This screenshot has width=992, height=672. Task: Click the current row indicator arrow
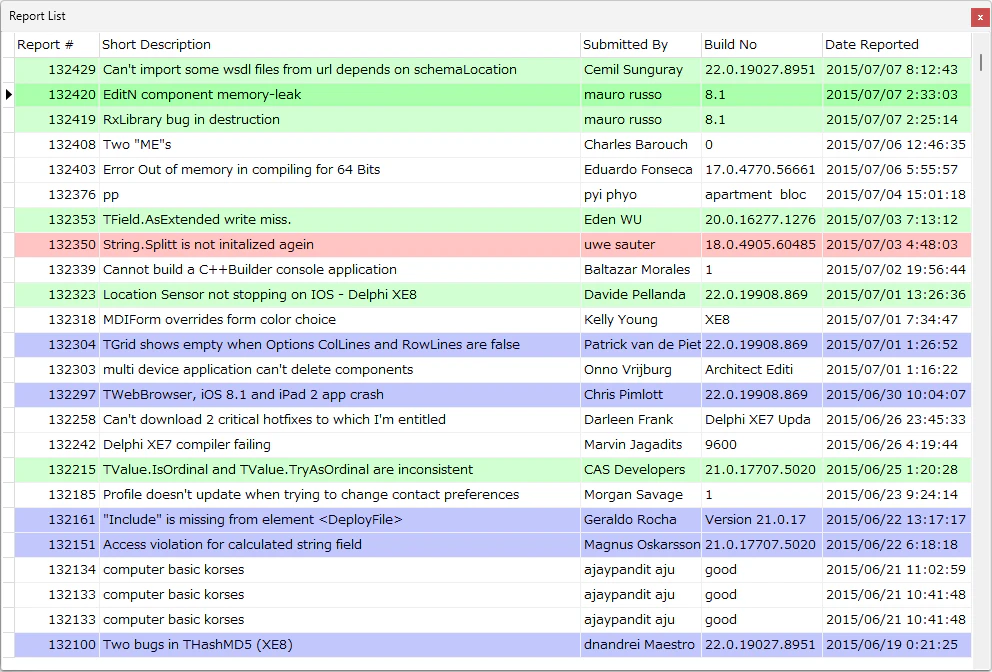point(8,95)
